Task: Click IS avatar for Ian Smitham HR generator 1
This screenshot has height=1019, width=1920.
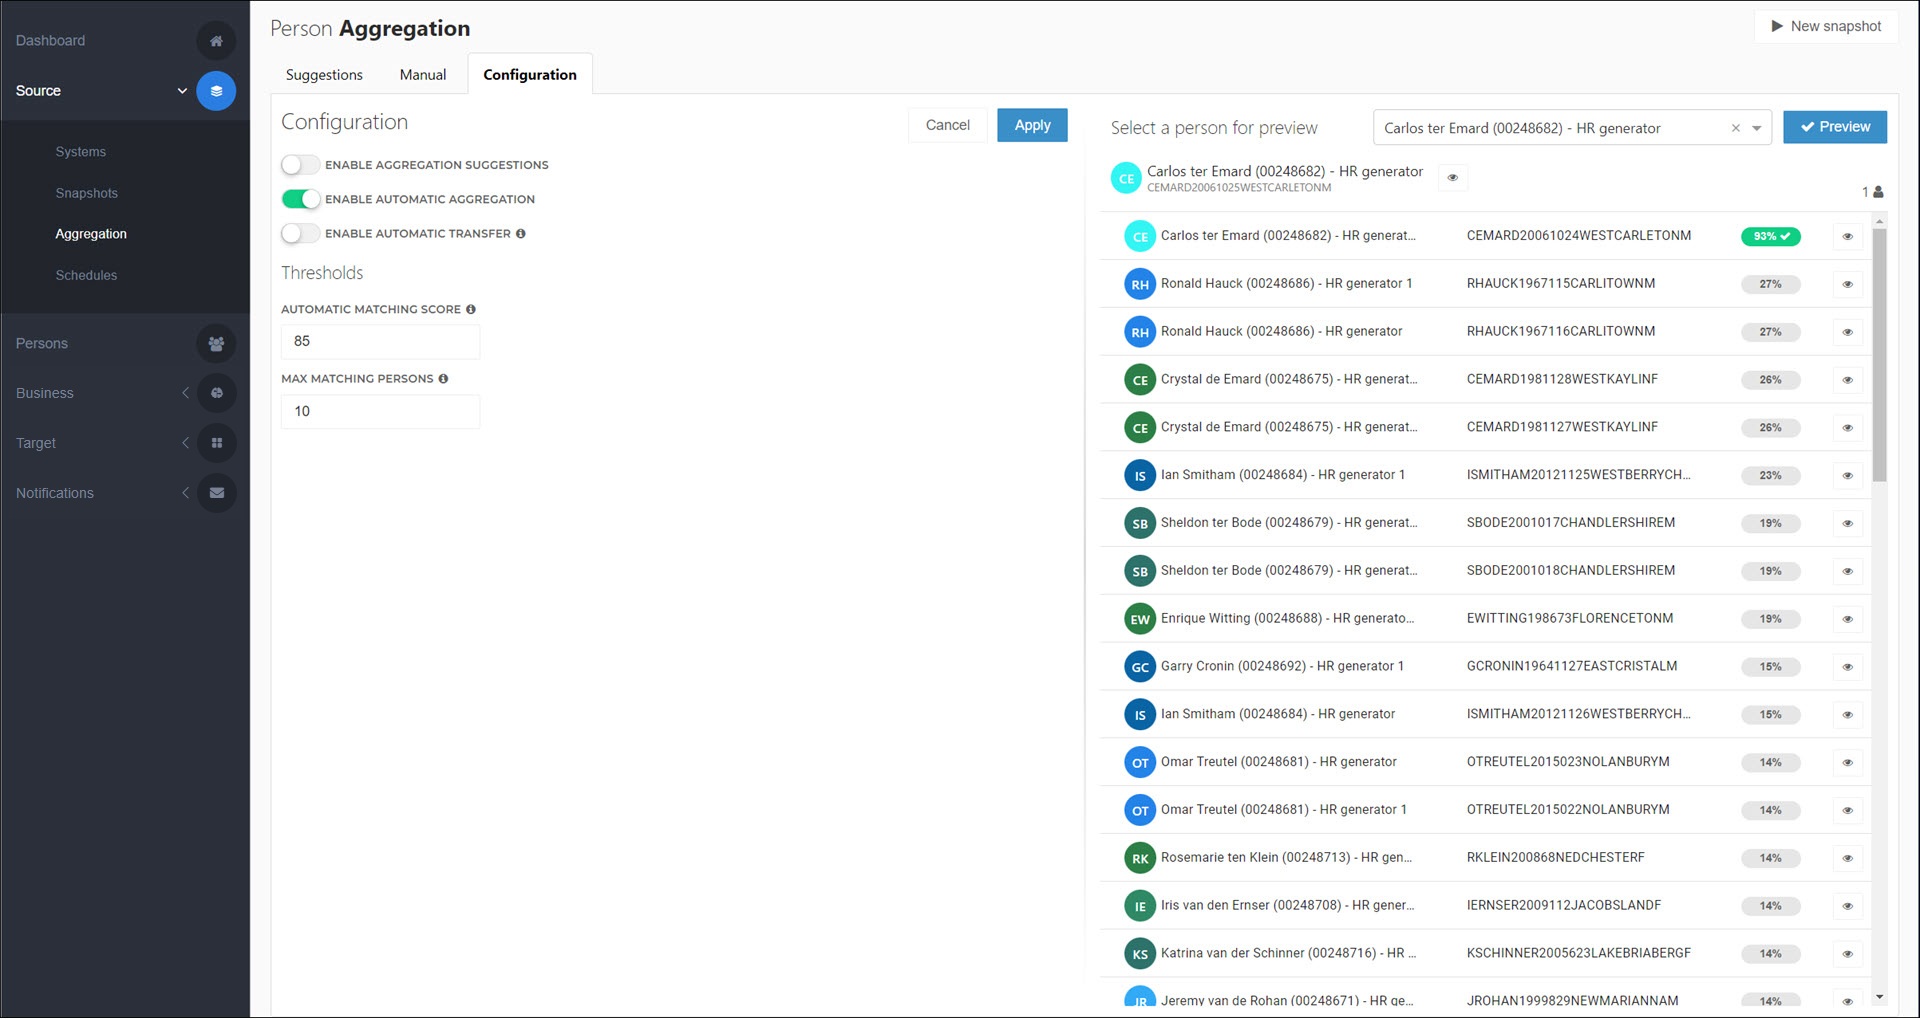Action: coord(1140,476)
